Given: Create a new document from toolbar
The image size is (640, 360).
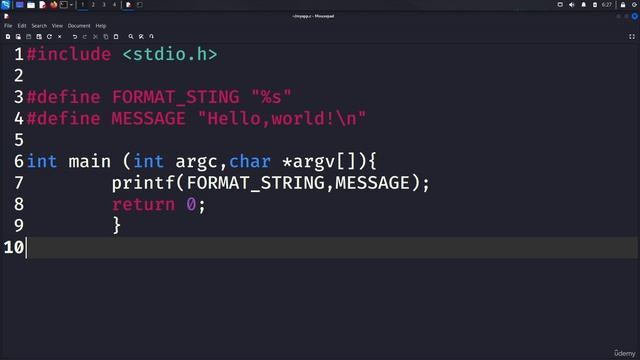Looking at the screenshot, I should click(8, 37).
